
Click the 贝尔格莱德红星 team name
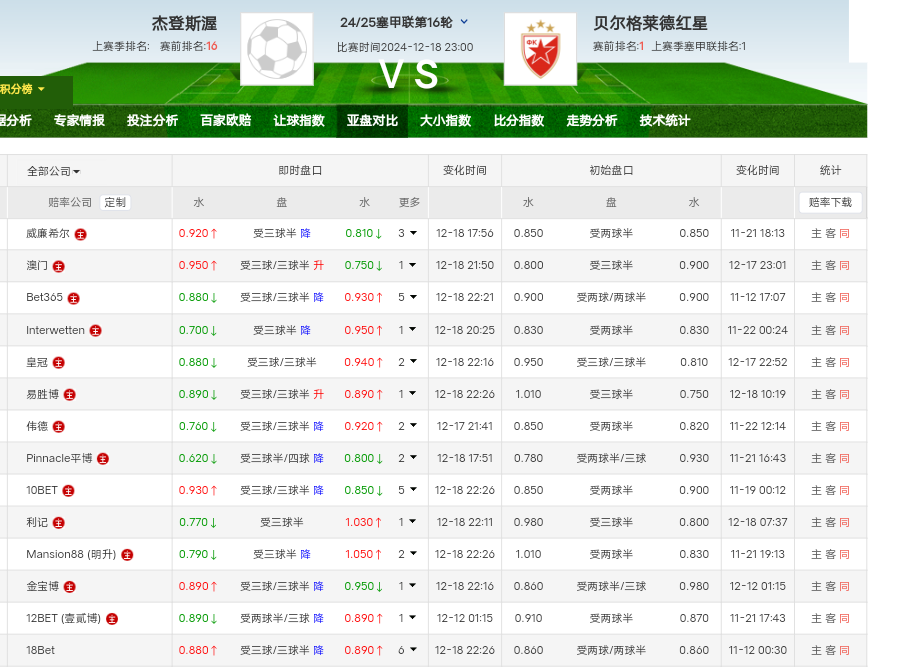click(650, 24)
